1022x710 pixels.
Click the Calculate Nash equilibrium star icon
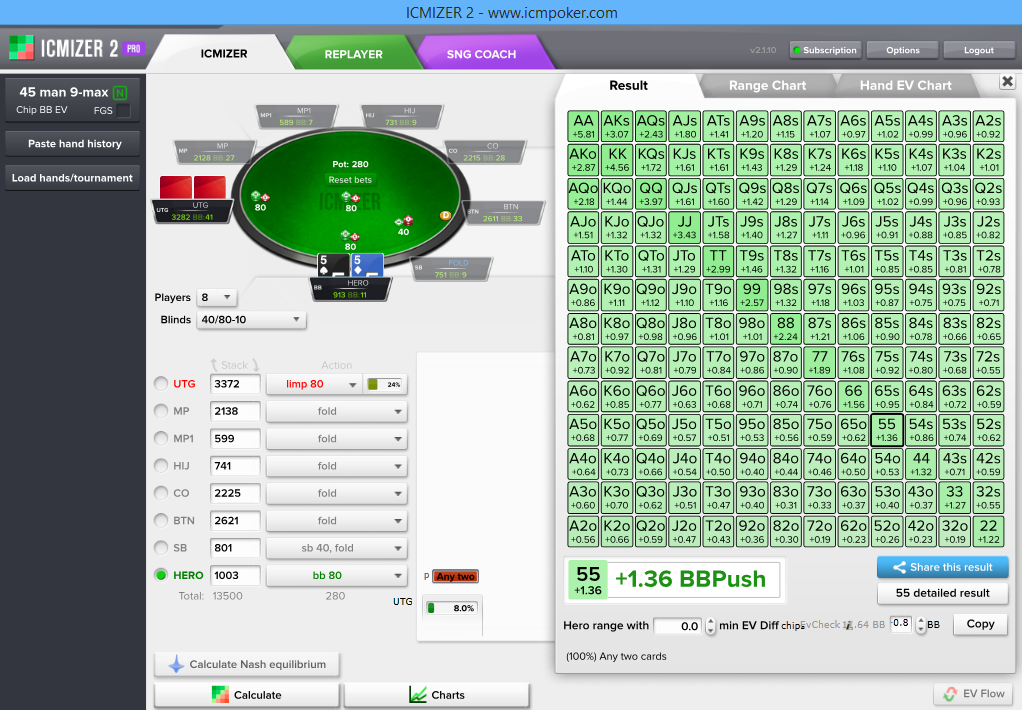[176, 664]
